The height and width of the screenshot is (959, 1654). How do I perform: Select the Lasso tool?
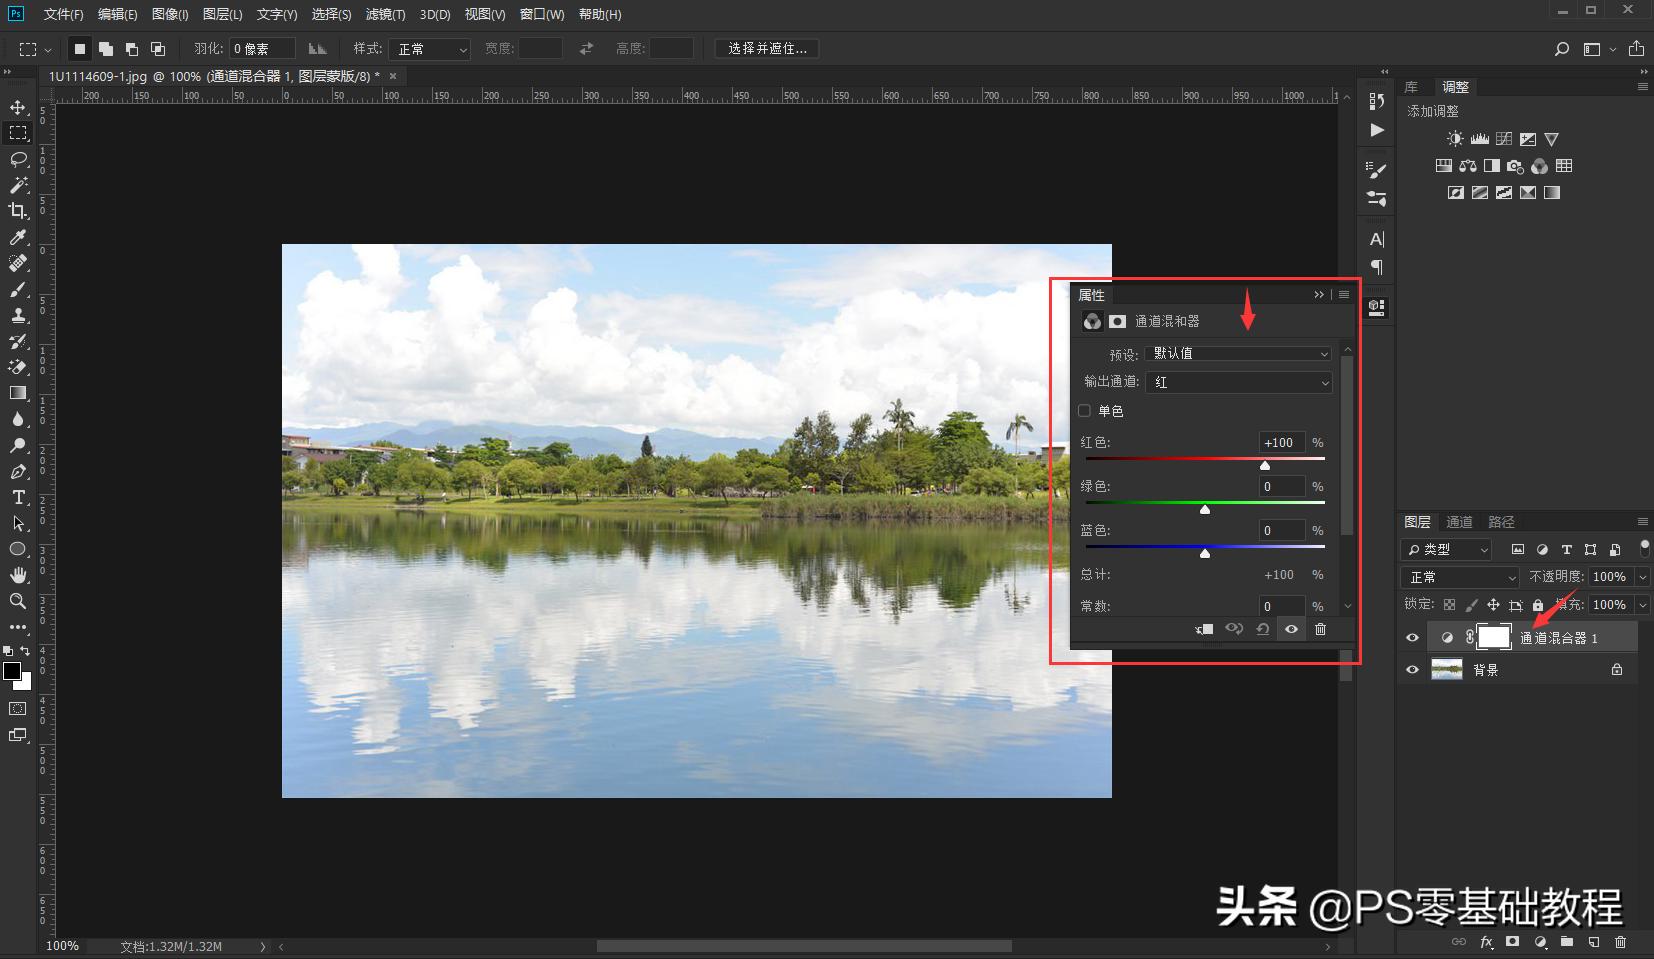(18, 159)
